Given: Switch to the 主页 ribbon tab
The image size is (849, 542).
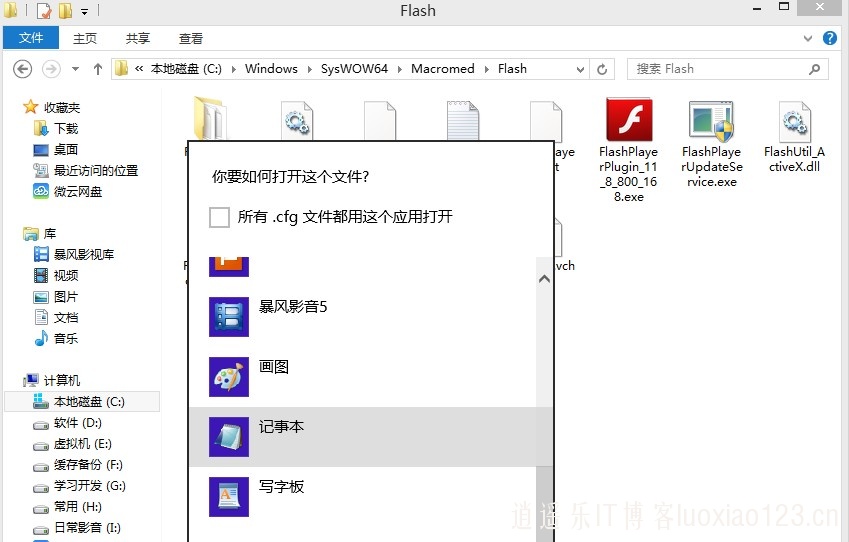Looking at the screenshot, I should [x=85, y=38].
